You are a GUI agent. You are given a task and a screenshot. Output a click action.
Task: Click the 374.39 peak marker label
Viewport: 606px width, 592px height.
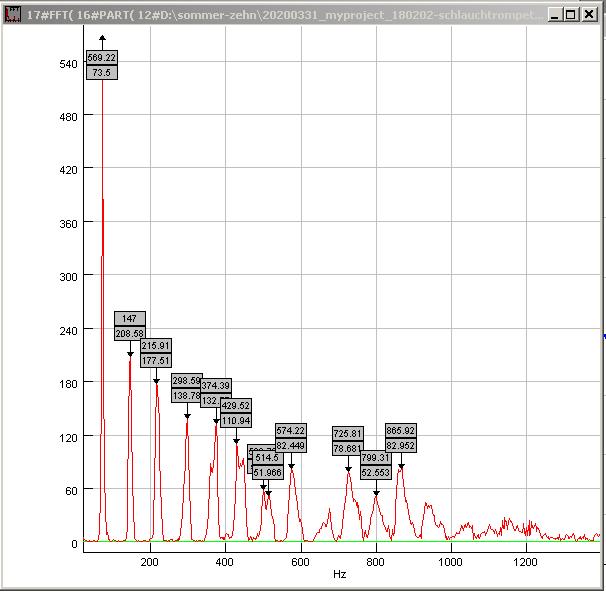tap(218, 385)
